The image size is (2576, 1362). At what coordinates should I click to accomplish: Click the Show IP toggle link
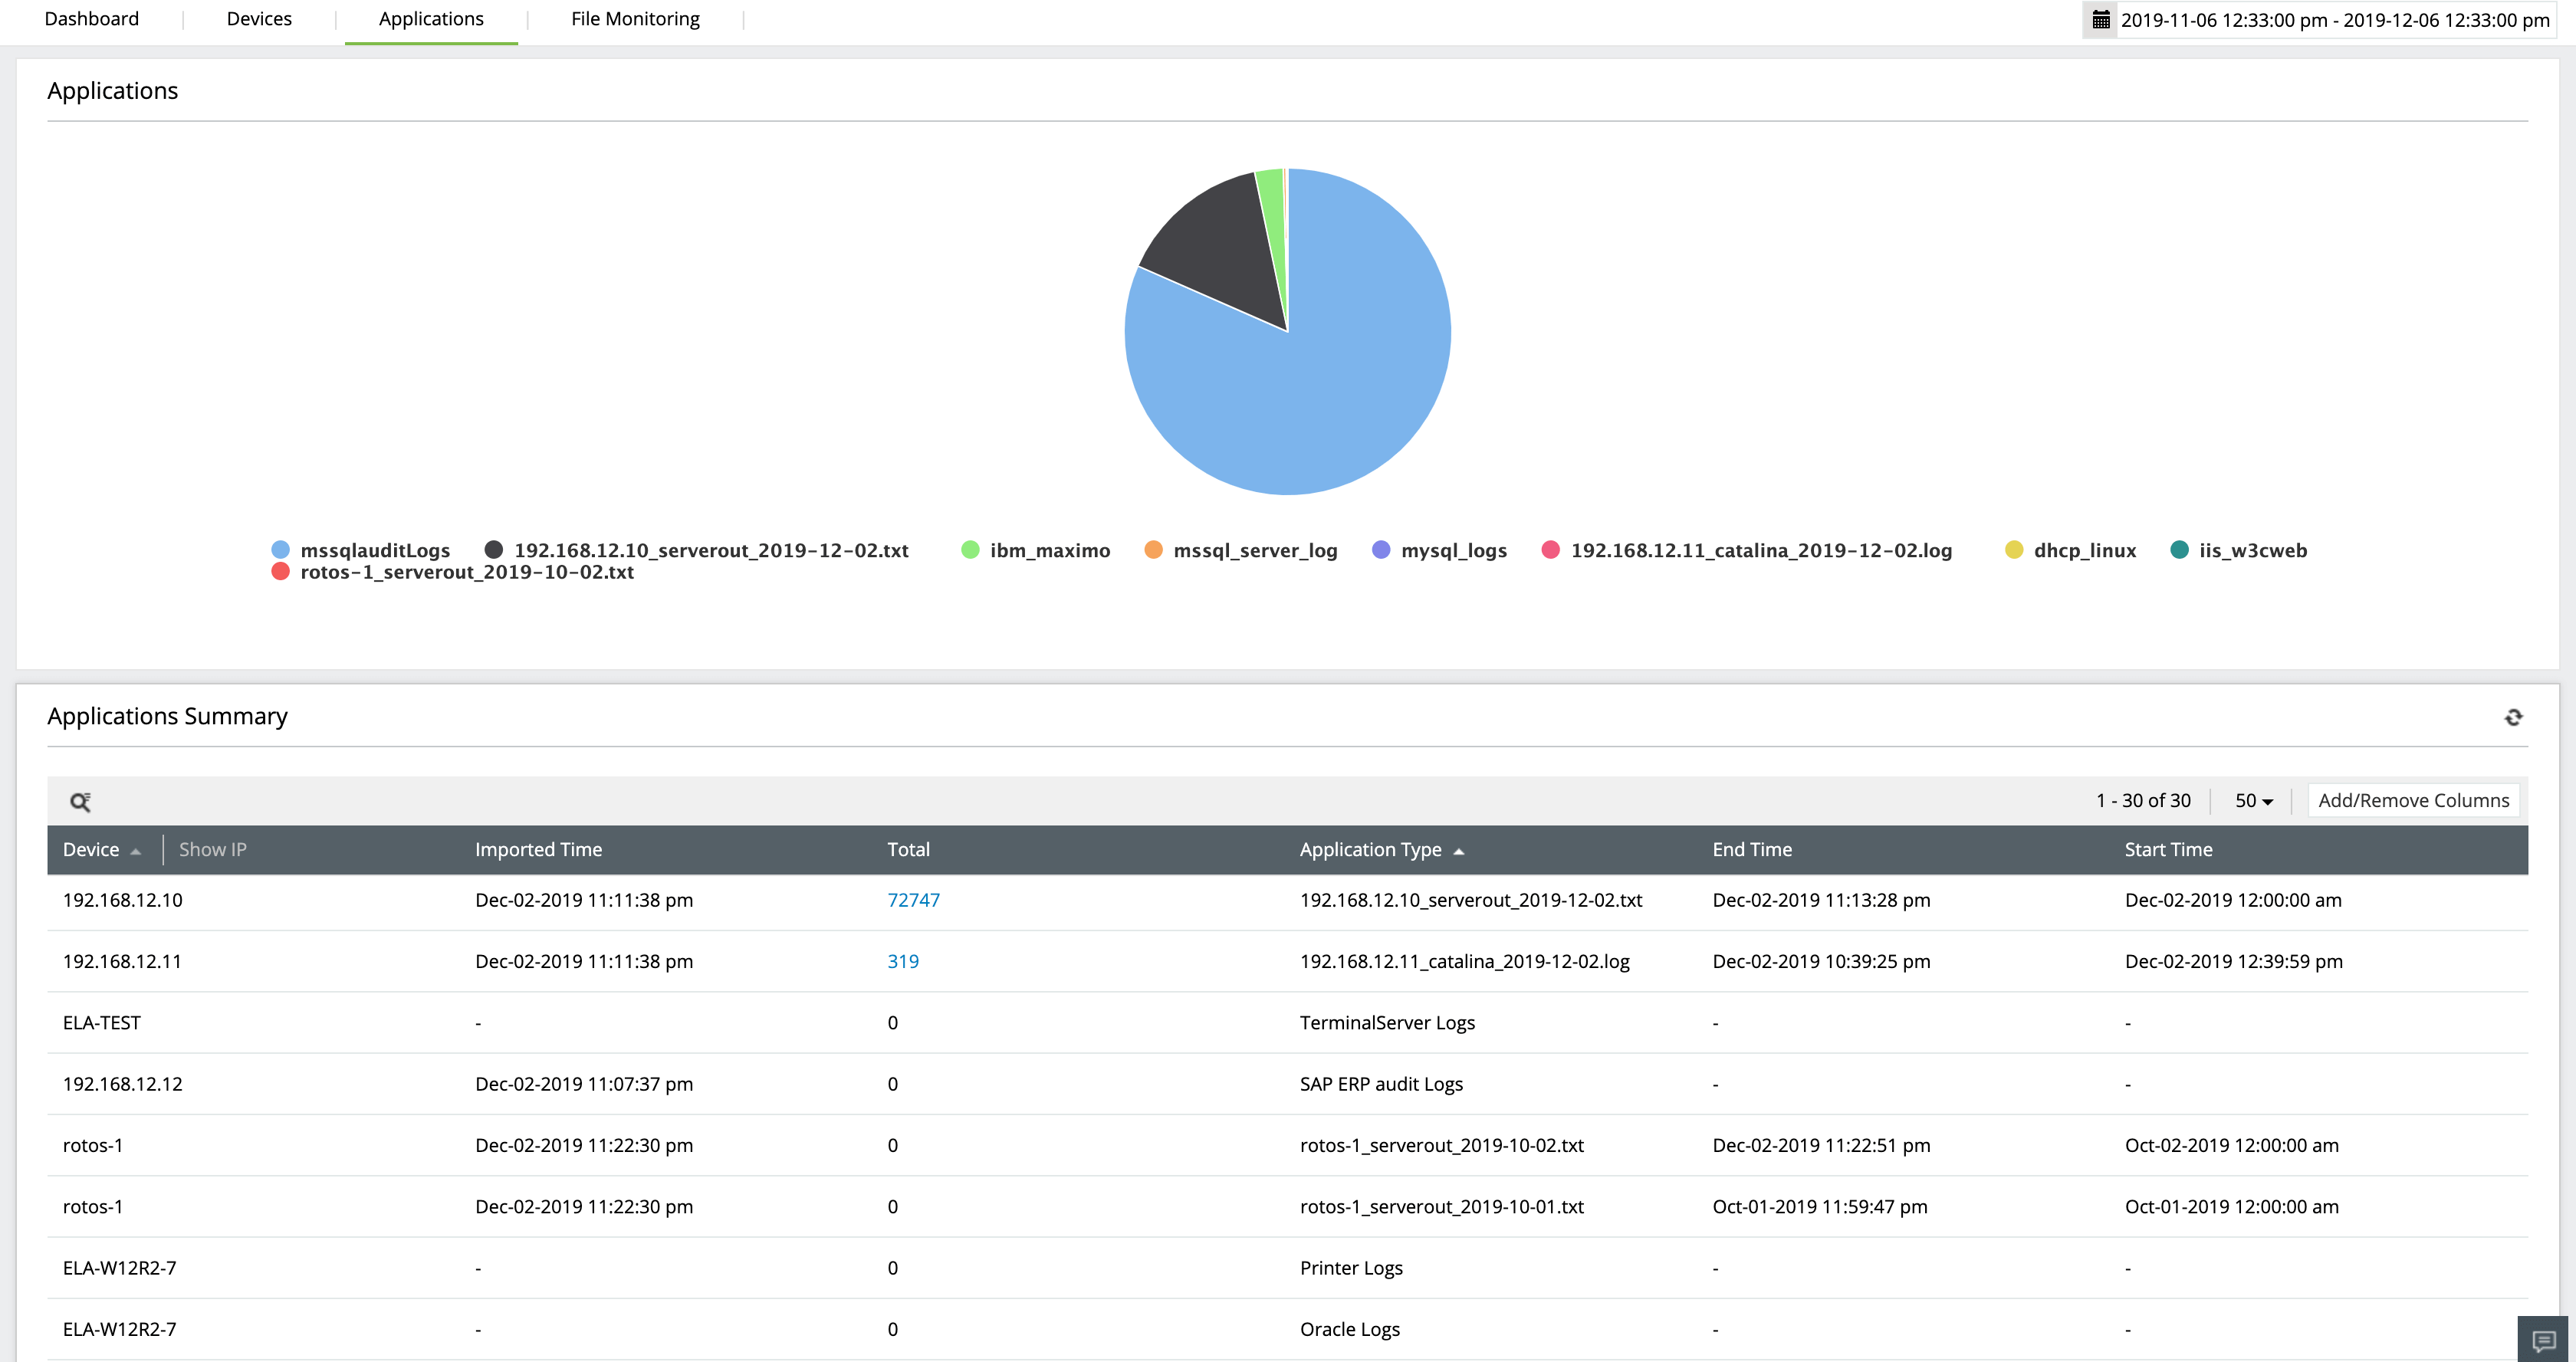pyautogui.click(x=212, y=850)
